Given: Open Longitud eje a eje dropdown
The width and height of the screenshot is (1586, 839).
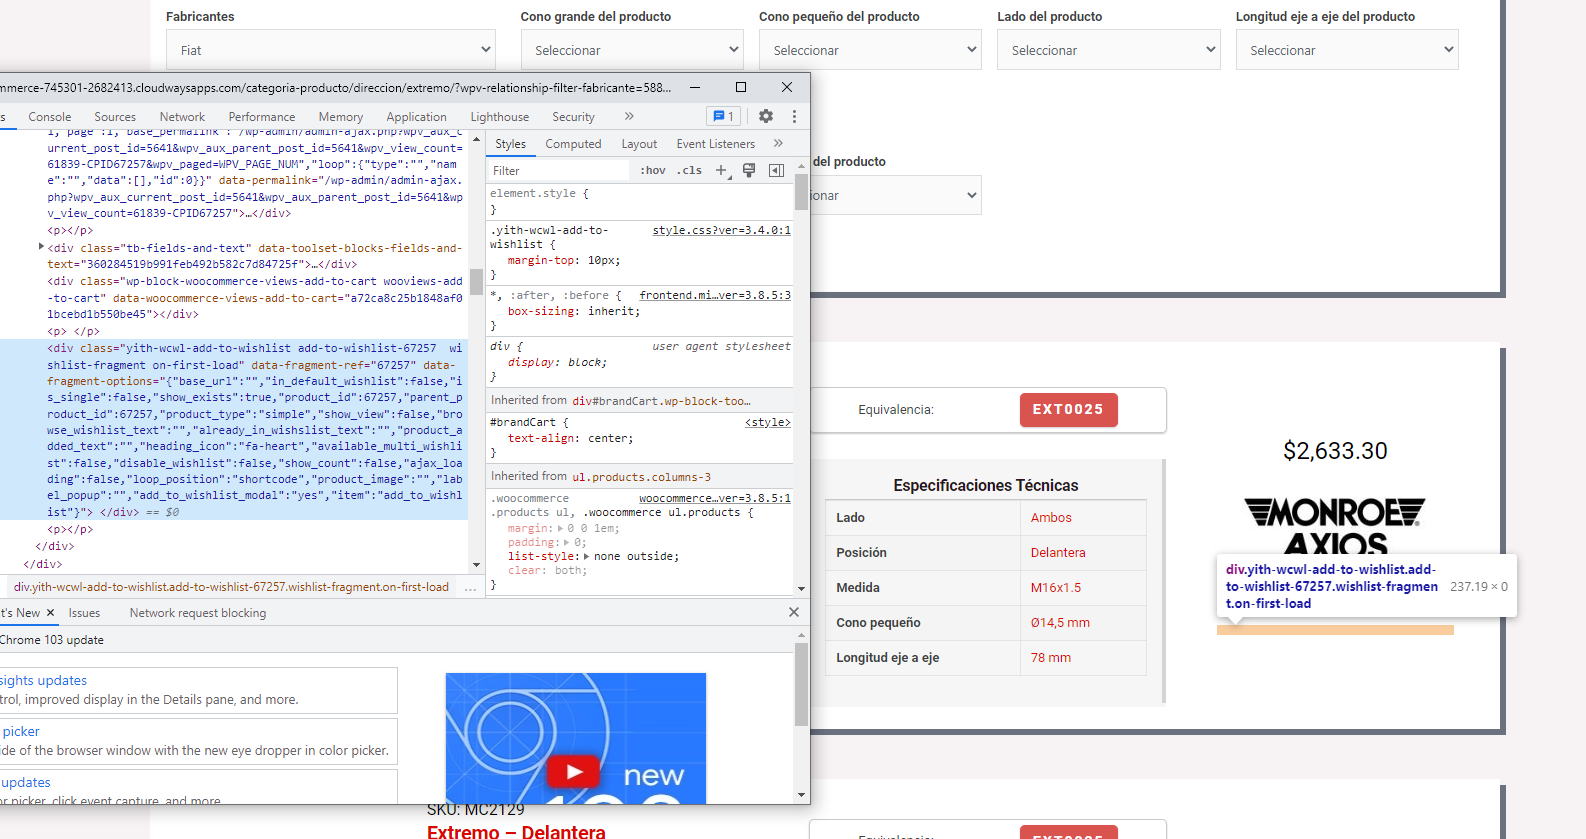Looking at the screenshot, I should click(1347, 50).
